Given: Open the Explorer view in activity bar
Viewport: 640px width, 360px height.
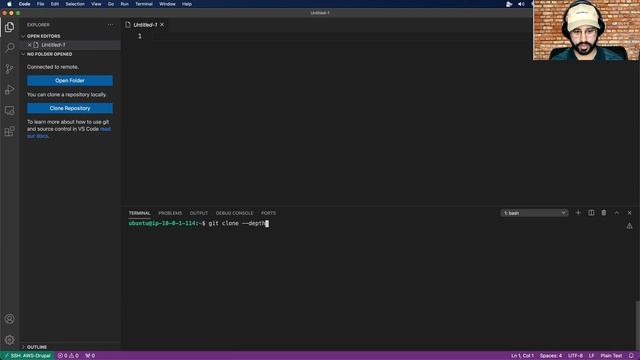Looking at the screenshot, I should click(x=9, y=27).
